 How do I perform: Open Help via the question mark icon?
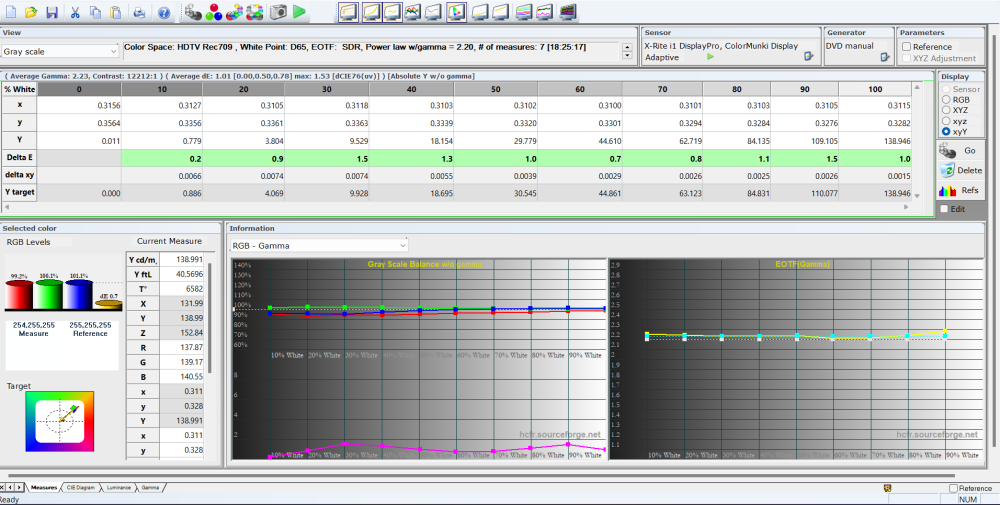point(163,12)
